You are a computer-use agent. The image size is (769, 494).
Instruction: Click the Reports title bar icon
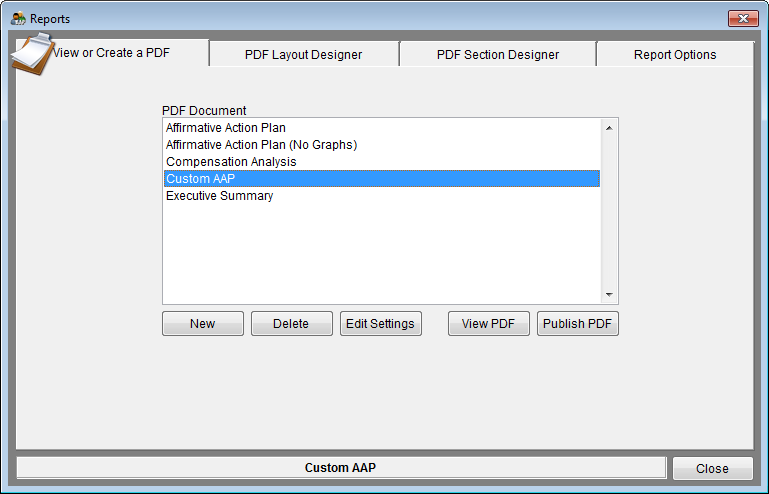[18, 19]
